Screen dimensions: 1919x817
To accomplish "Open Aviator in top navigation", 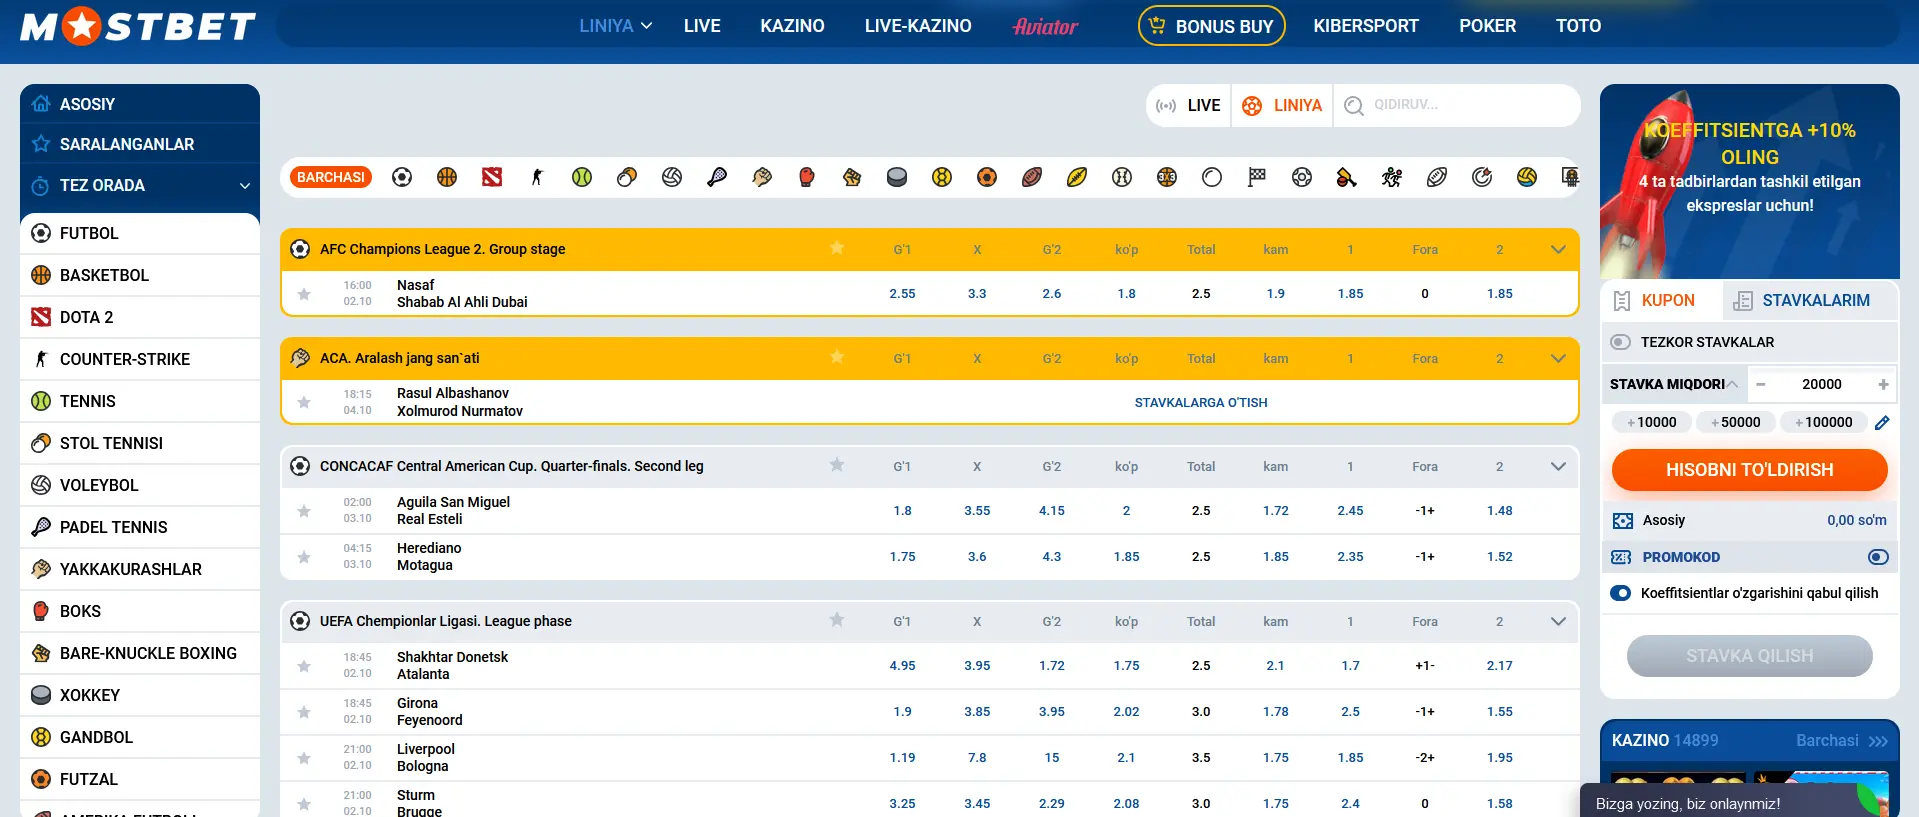I will coord(1045,27).
